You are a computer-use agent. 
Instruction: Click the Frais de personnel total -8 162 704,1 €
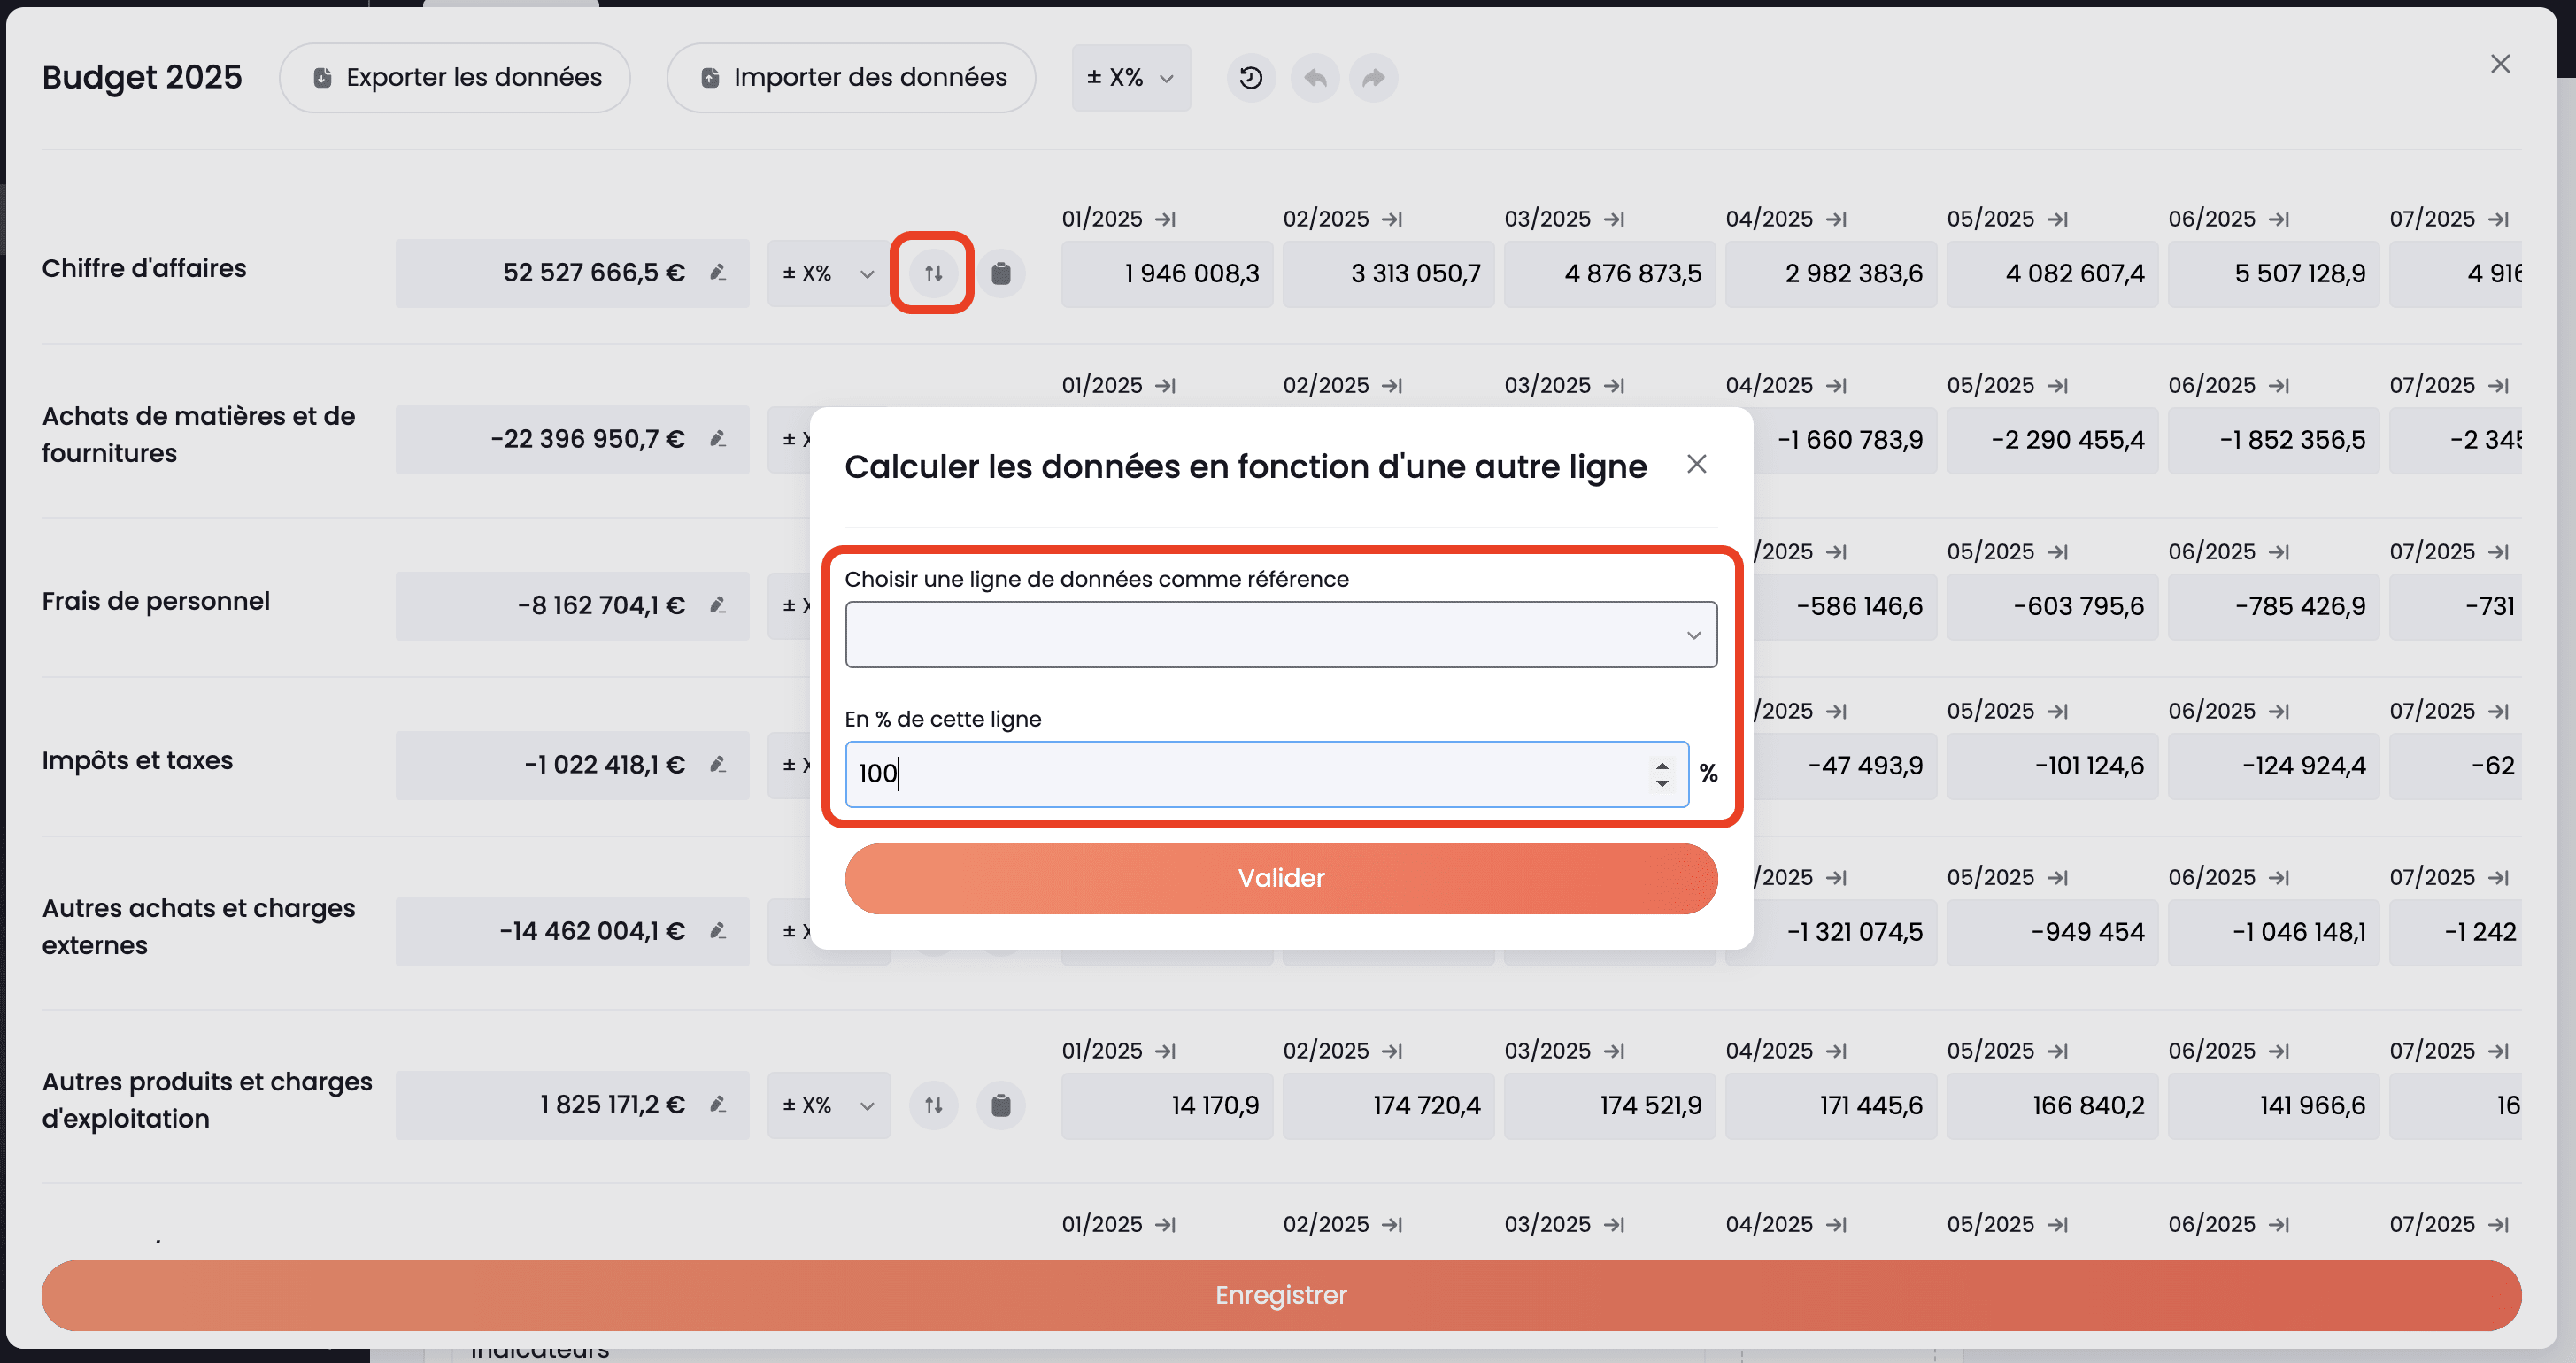coord(572,605)
